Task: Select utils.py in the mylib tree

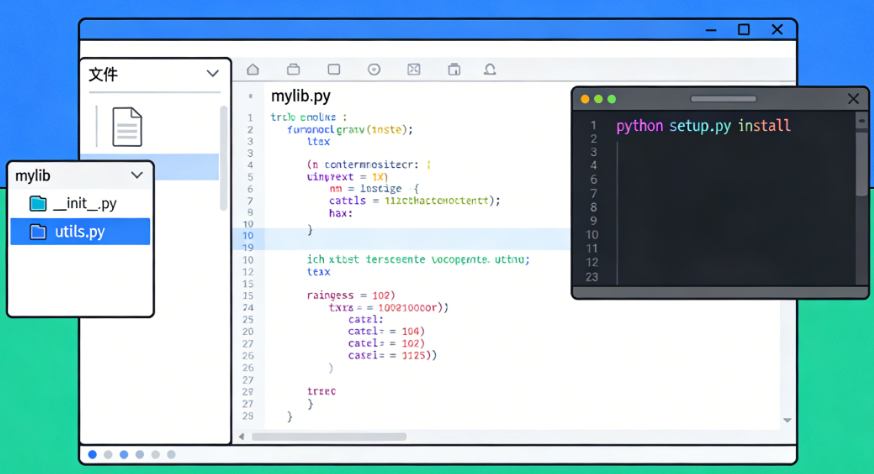Action: click(80, 231)
